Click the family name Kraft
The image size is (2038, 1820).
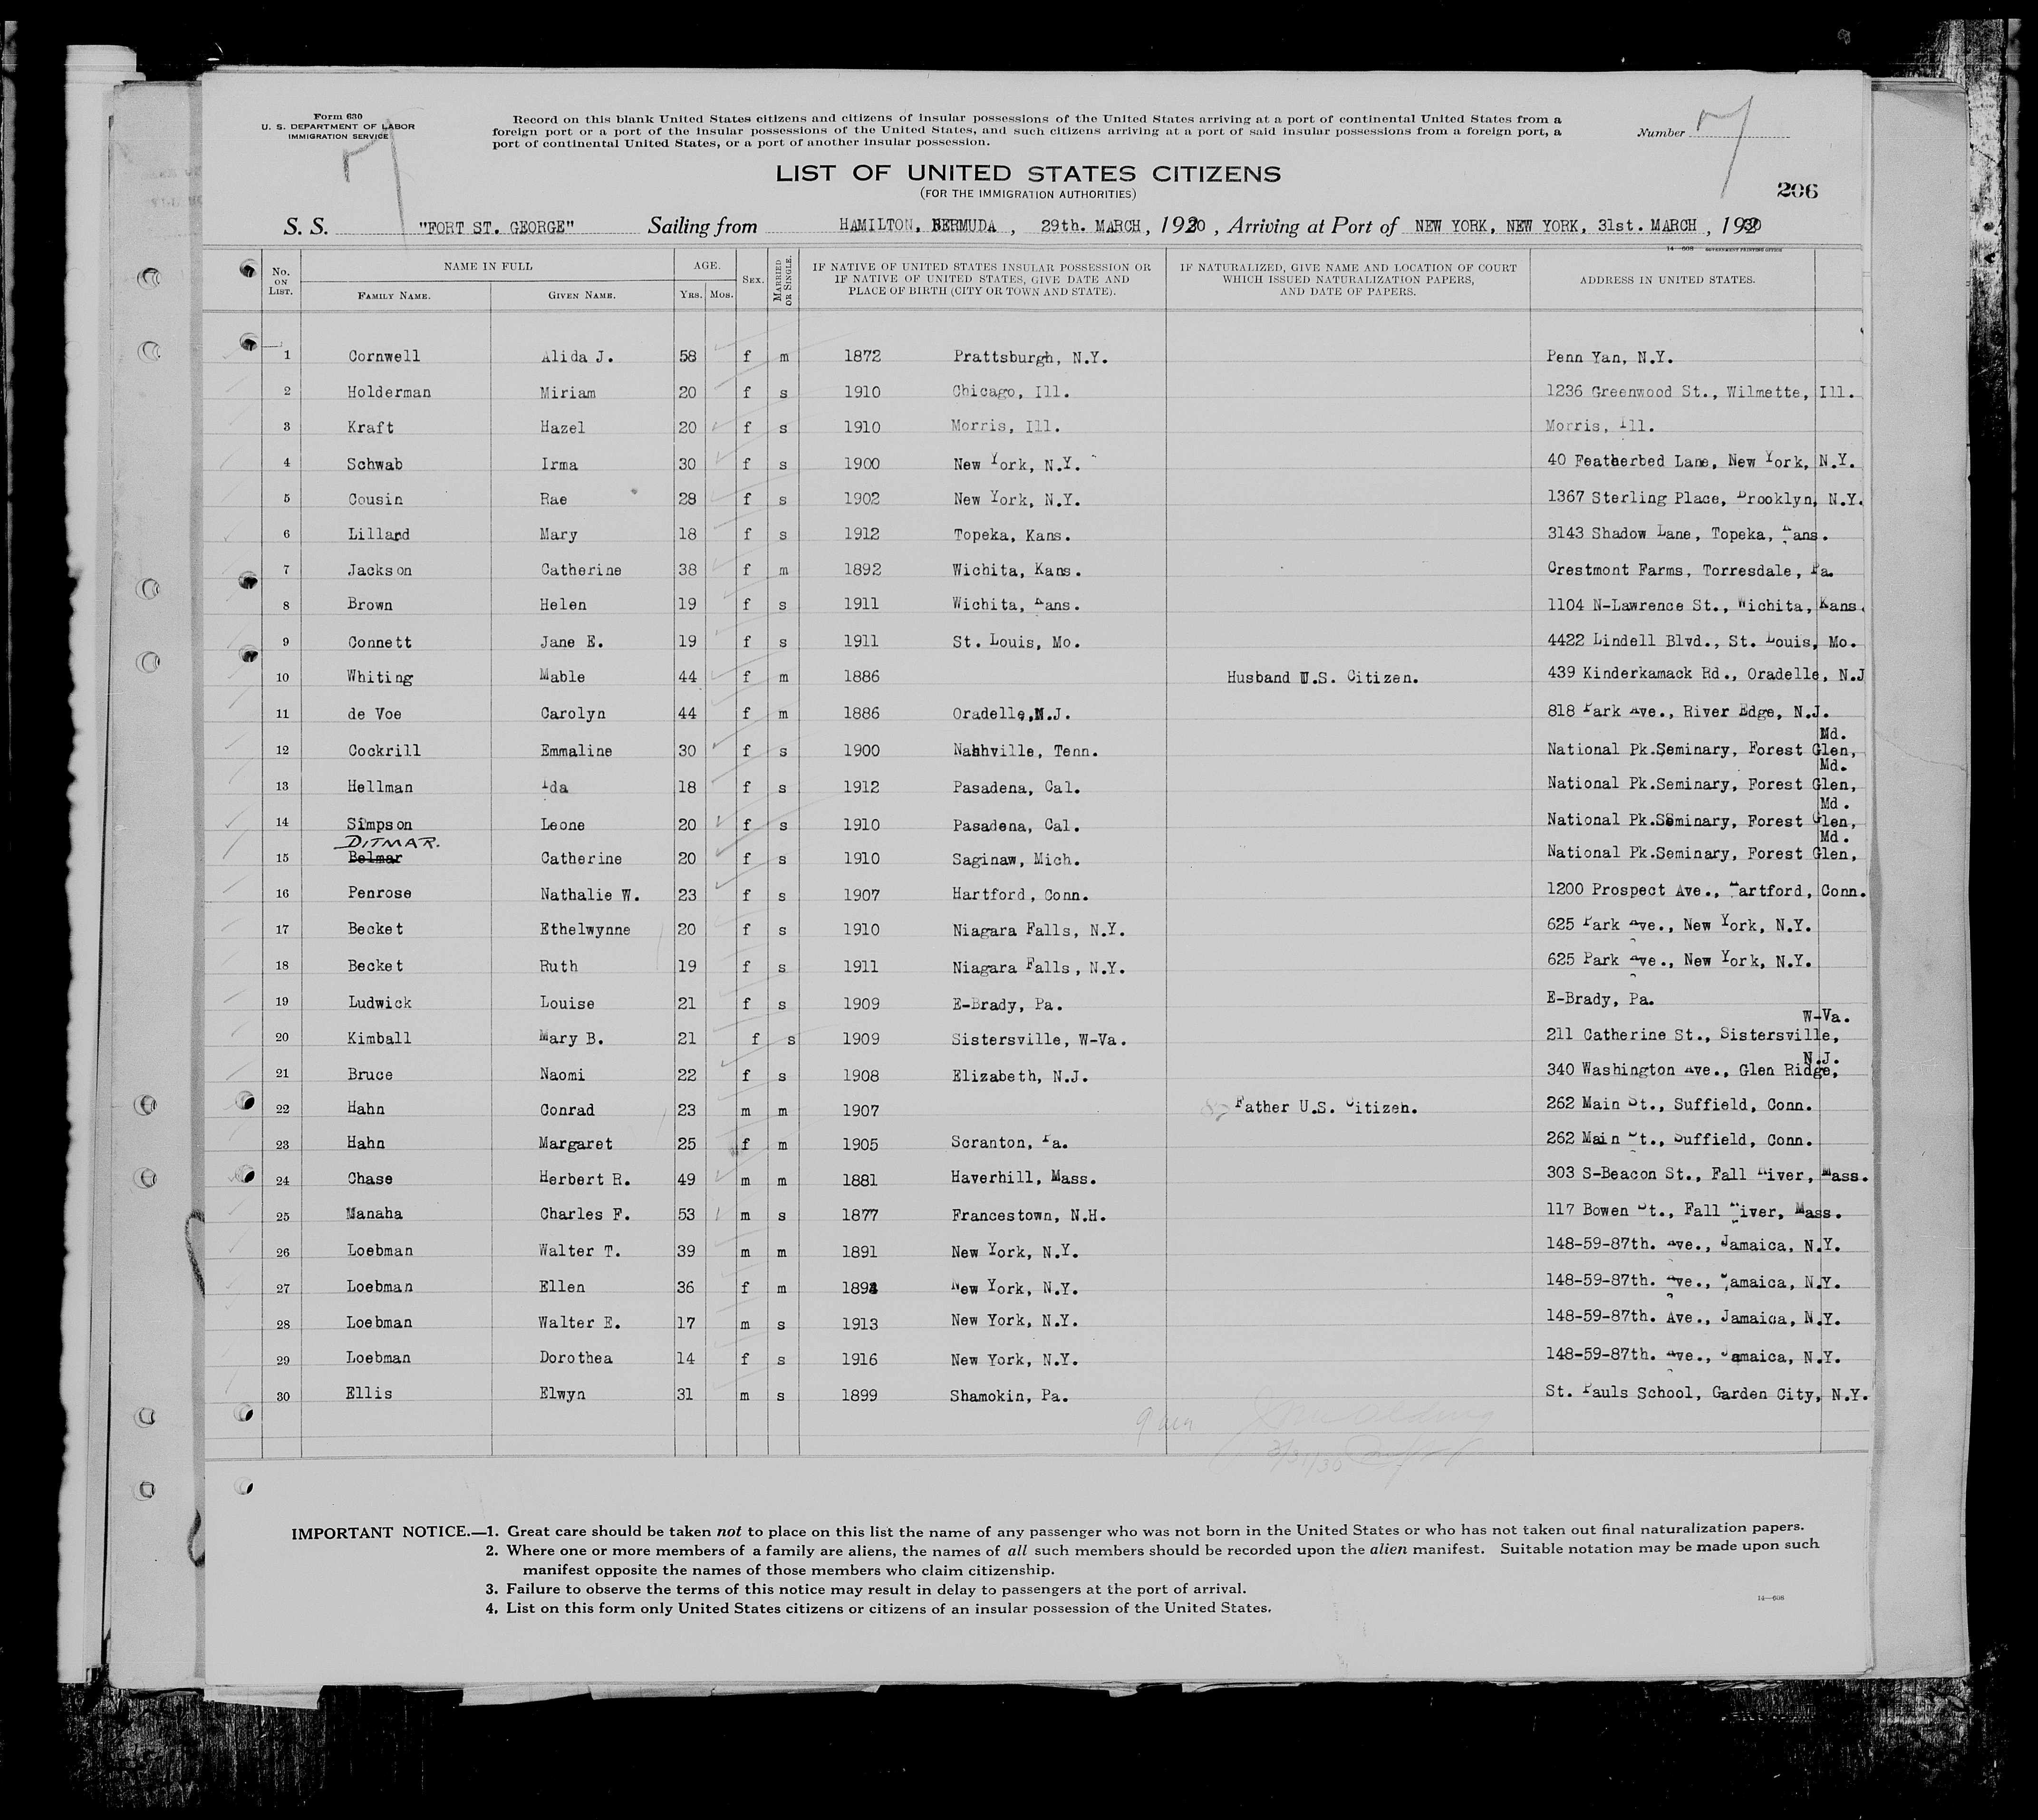tap(370, 427)
